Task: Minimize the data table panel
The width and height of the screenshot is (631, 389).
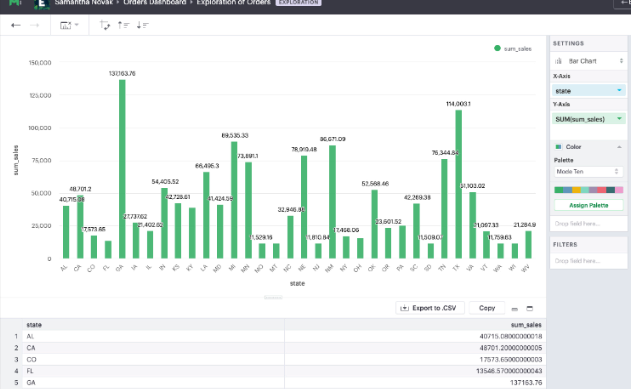Action: pos(514,309)
